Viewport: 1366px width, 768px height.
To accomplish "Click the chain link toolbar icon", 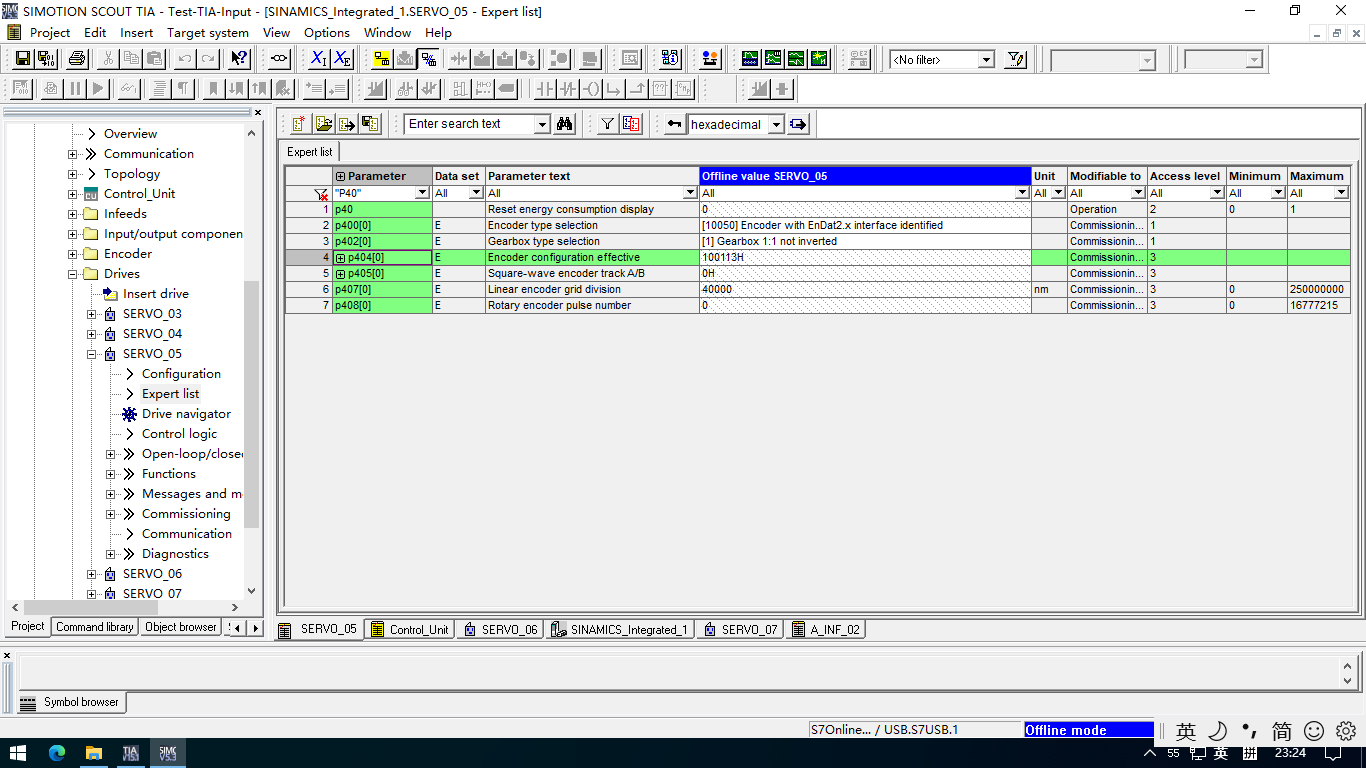I will [x=279, y=59].
